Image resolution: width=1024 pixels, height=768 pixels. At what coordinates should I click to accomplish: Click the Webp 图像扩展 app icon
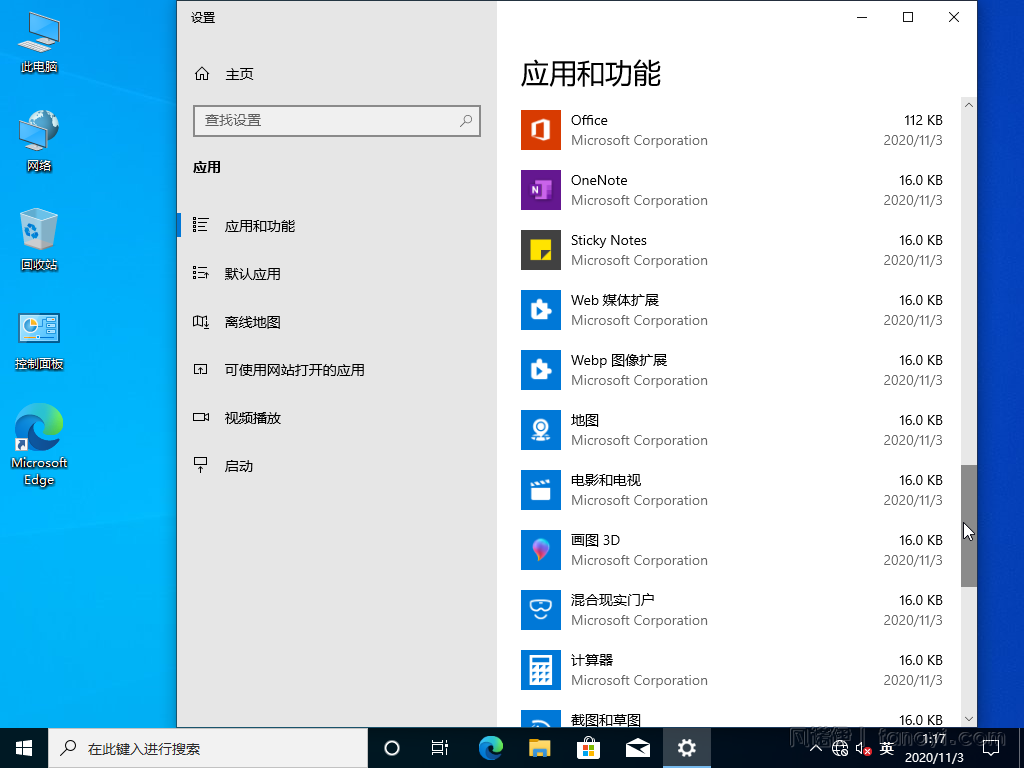coord(541,370)
